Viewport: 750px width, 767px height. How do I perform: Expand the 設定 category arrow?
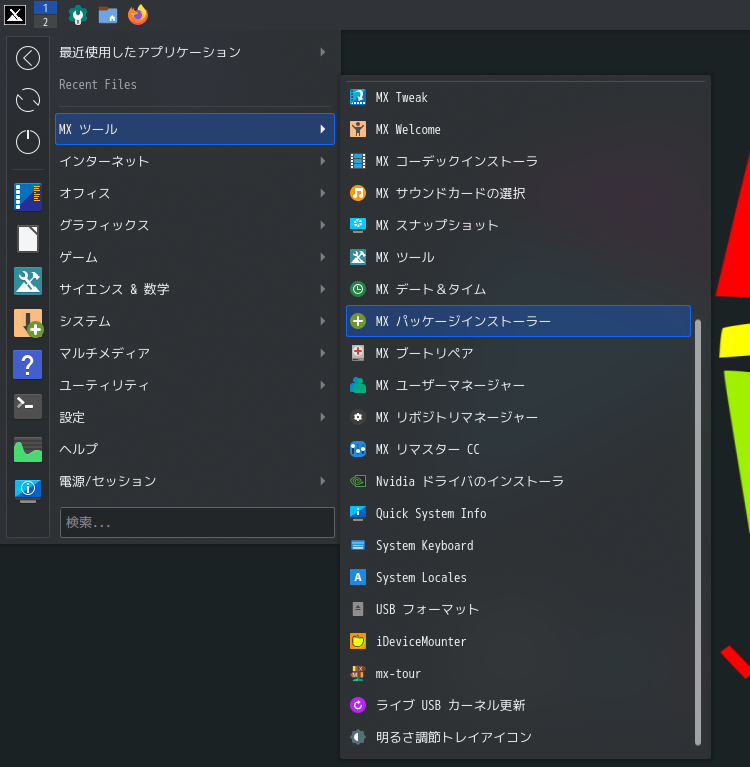click(x=322, y=417)
